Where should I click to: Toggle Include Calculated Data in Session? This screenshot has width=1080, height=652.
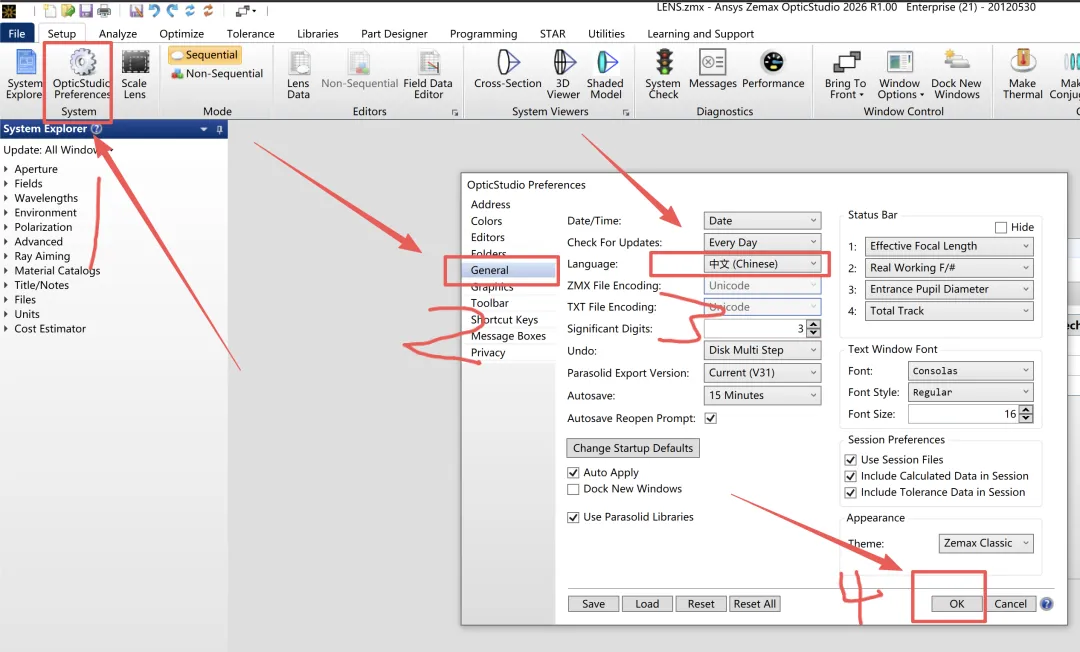(851, 476)
